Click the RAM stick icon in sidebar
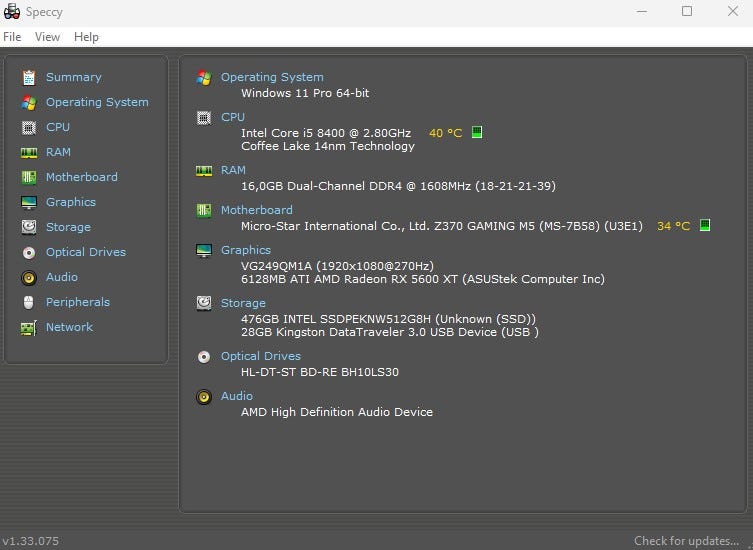This screenshot has width=753, height=550. coord(28,152)
